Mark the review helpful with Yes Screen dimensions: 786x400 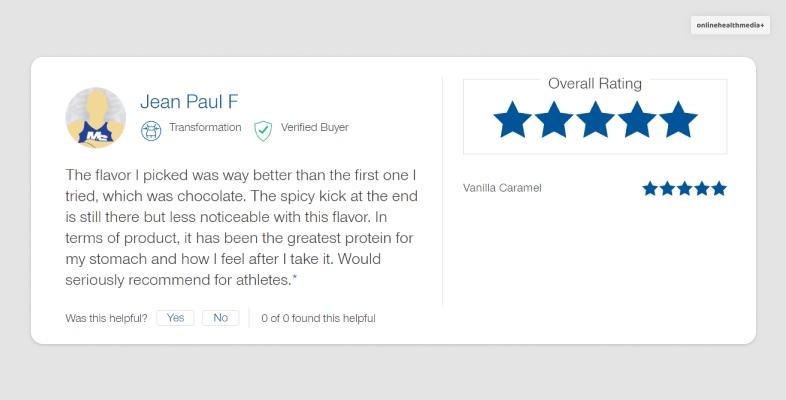click(175, 318)
